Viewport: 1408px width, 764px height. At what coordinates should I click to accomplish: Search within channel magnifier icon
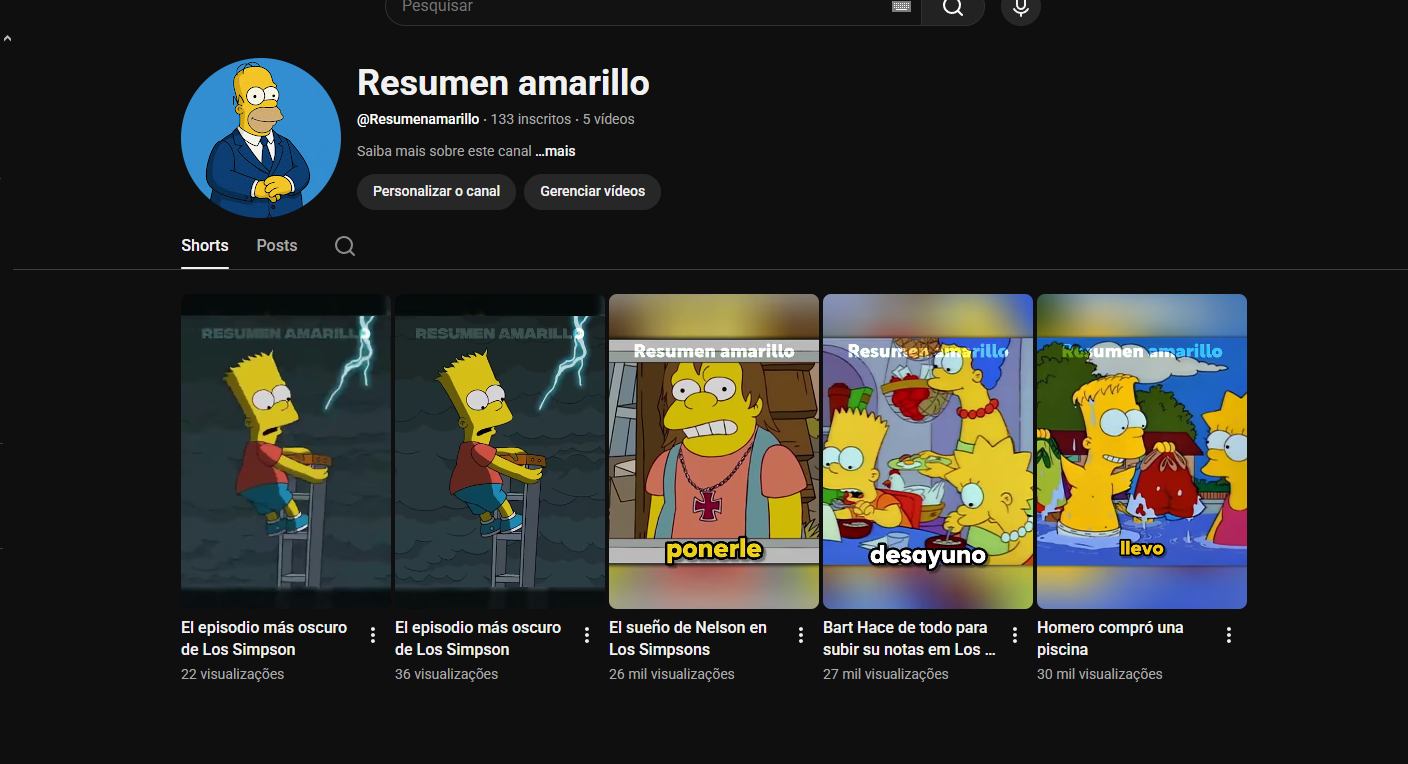[345, 246]
